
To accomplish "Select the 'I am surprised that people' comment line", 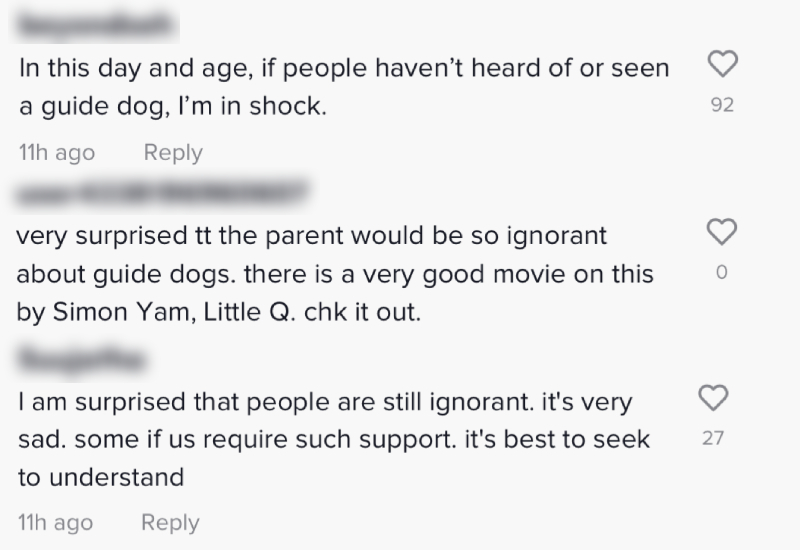I will 326,403.
